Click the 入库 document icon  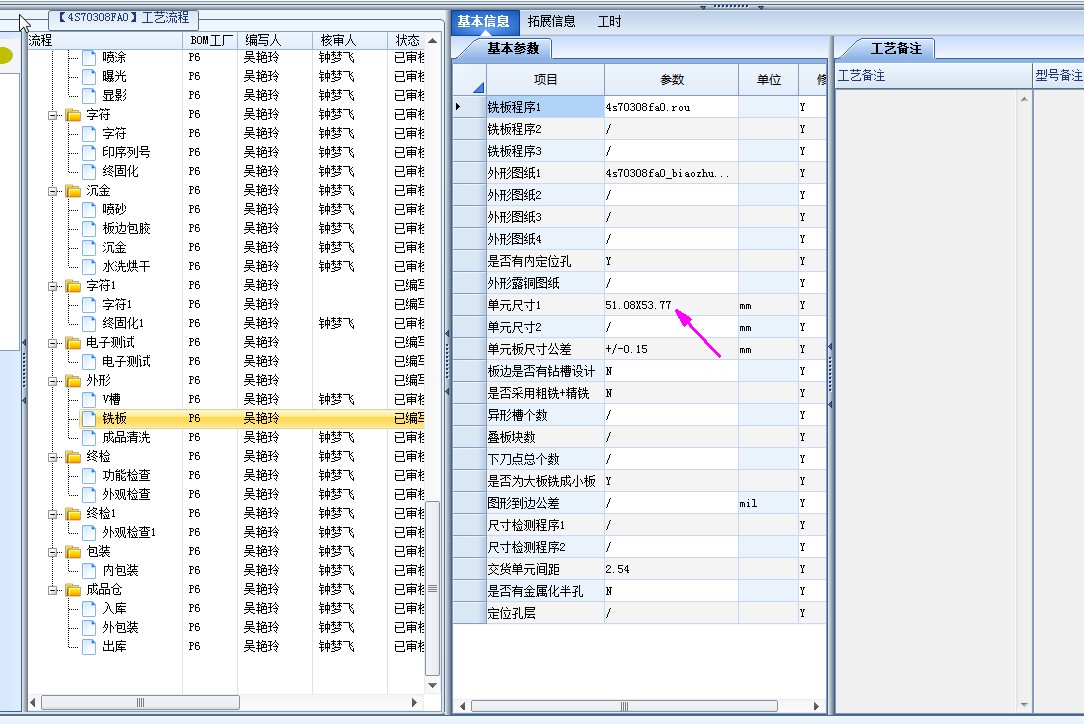point(89,609)
